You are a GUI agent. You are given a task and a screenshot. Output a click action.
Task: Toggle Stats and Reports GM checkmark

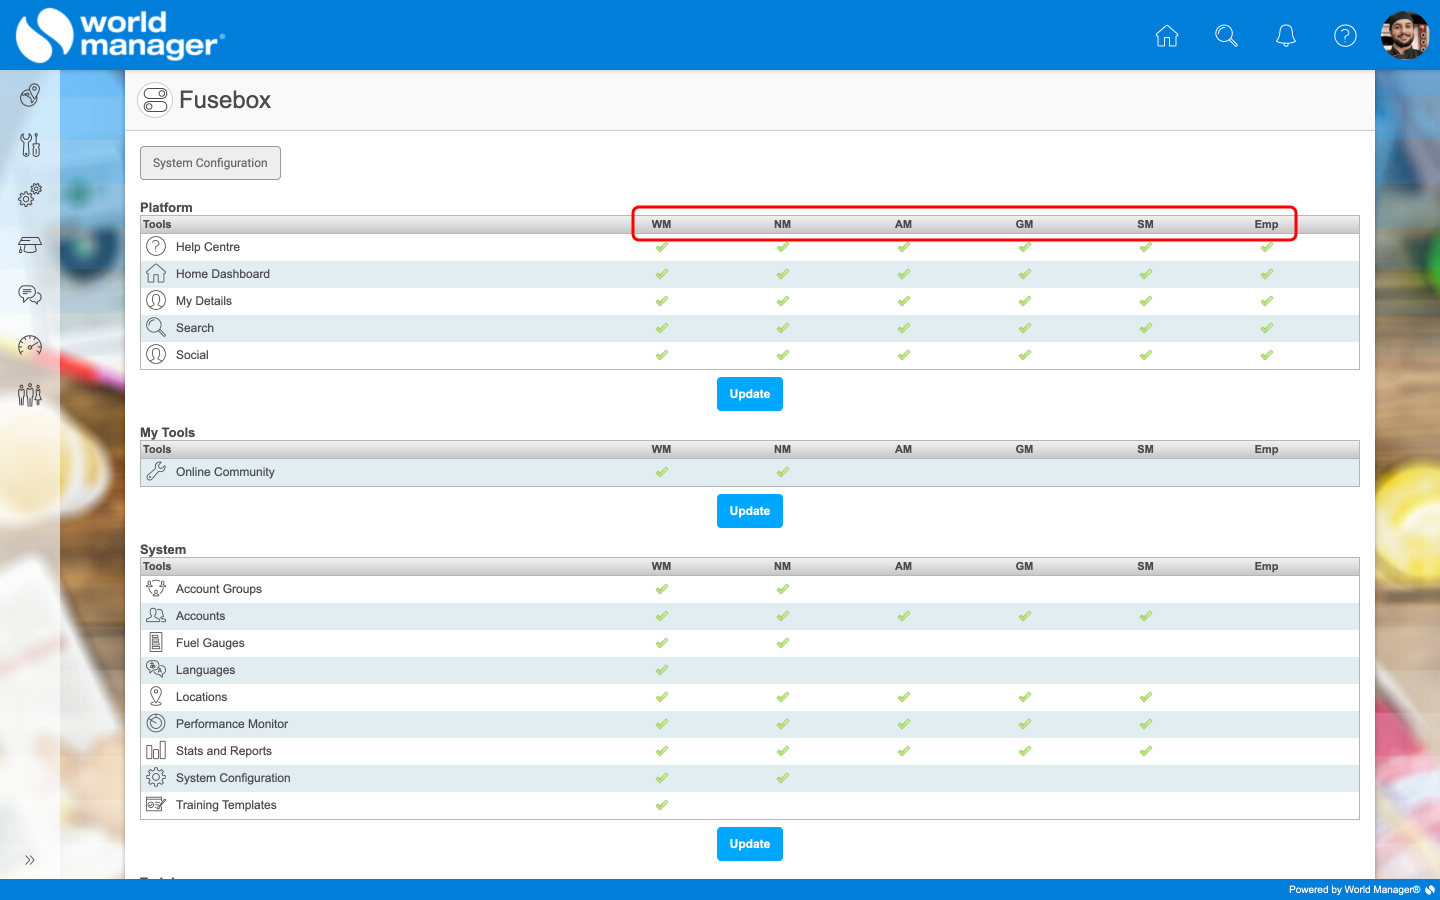coord(1025,751)
